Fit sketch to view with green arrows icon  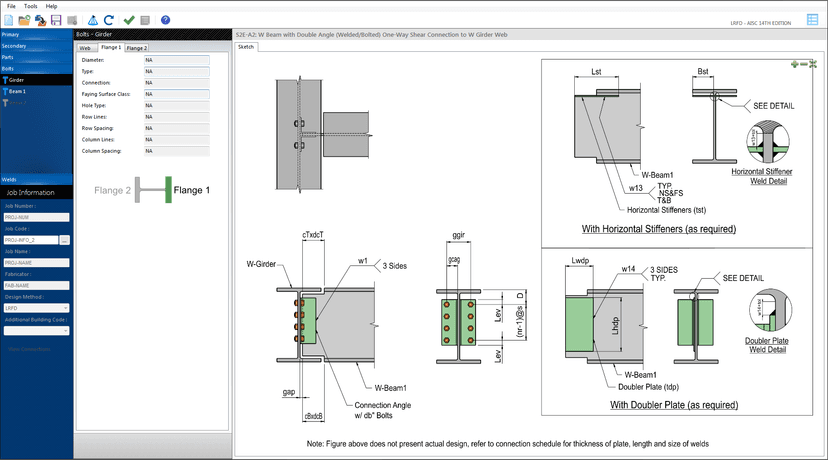coord(812,64)
